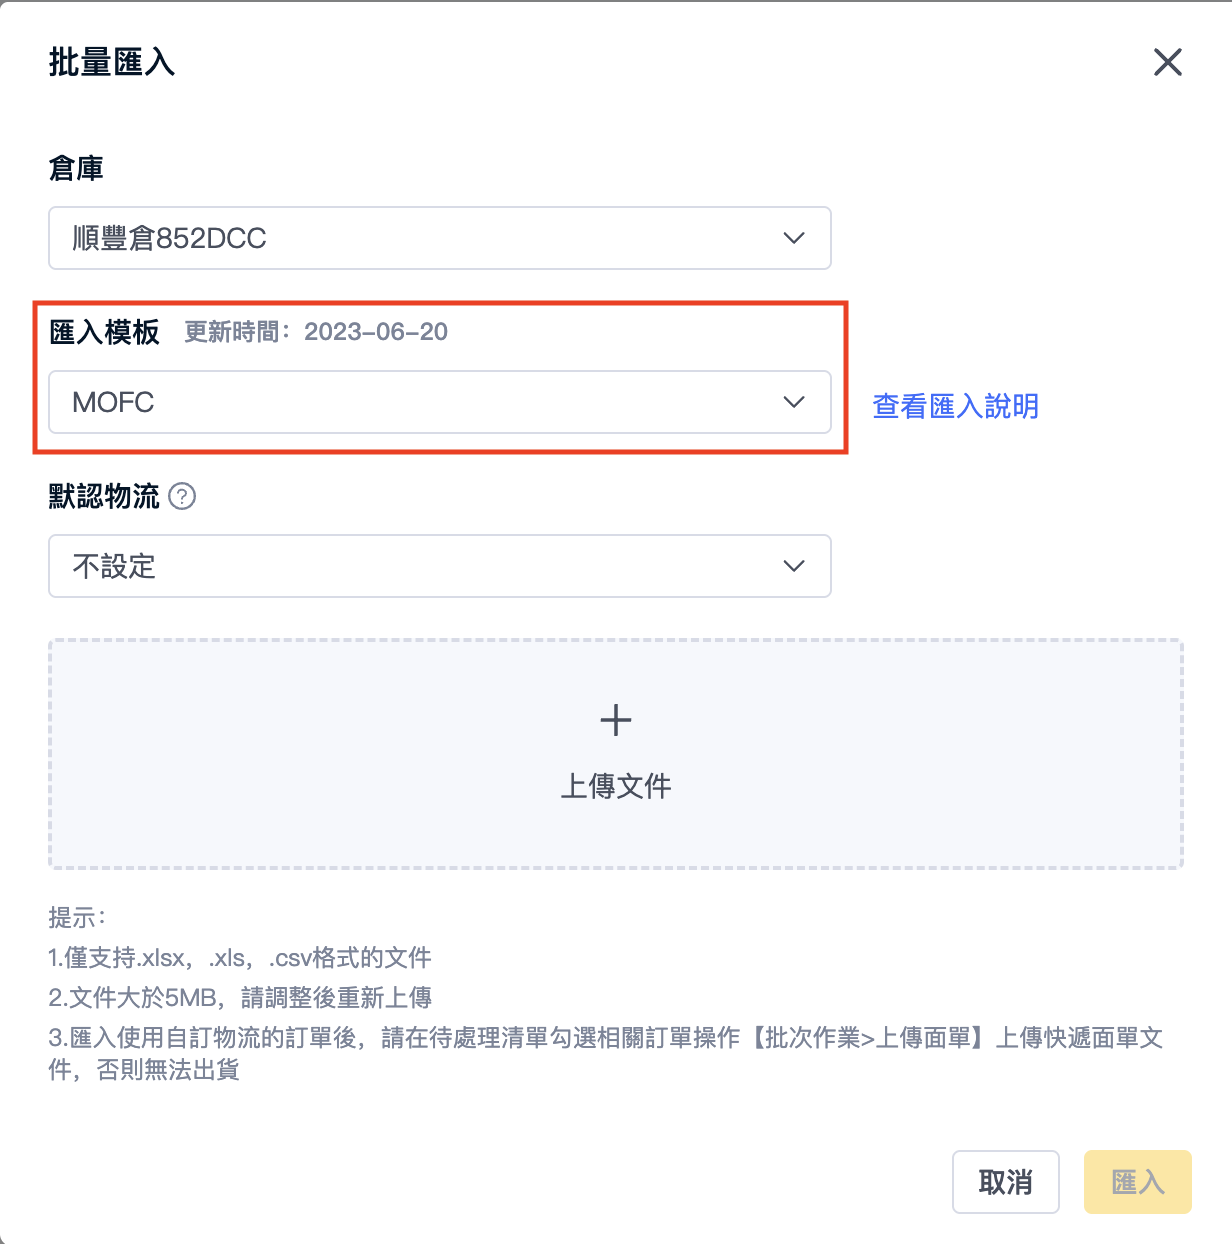The image size is (1232, 1244).
Task: Click the yellow 匯入 button
Action: pyautogui.click(x=1138, y=1182)
